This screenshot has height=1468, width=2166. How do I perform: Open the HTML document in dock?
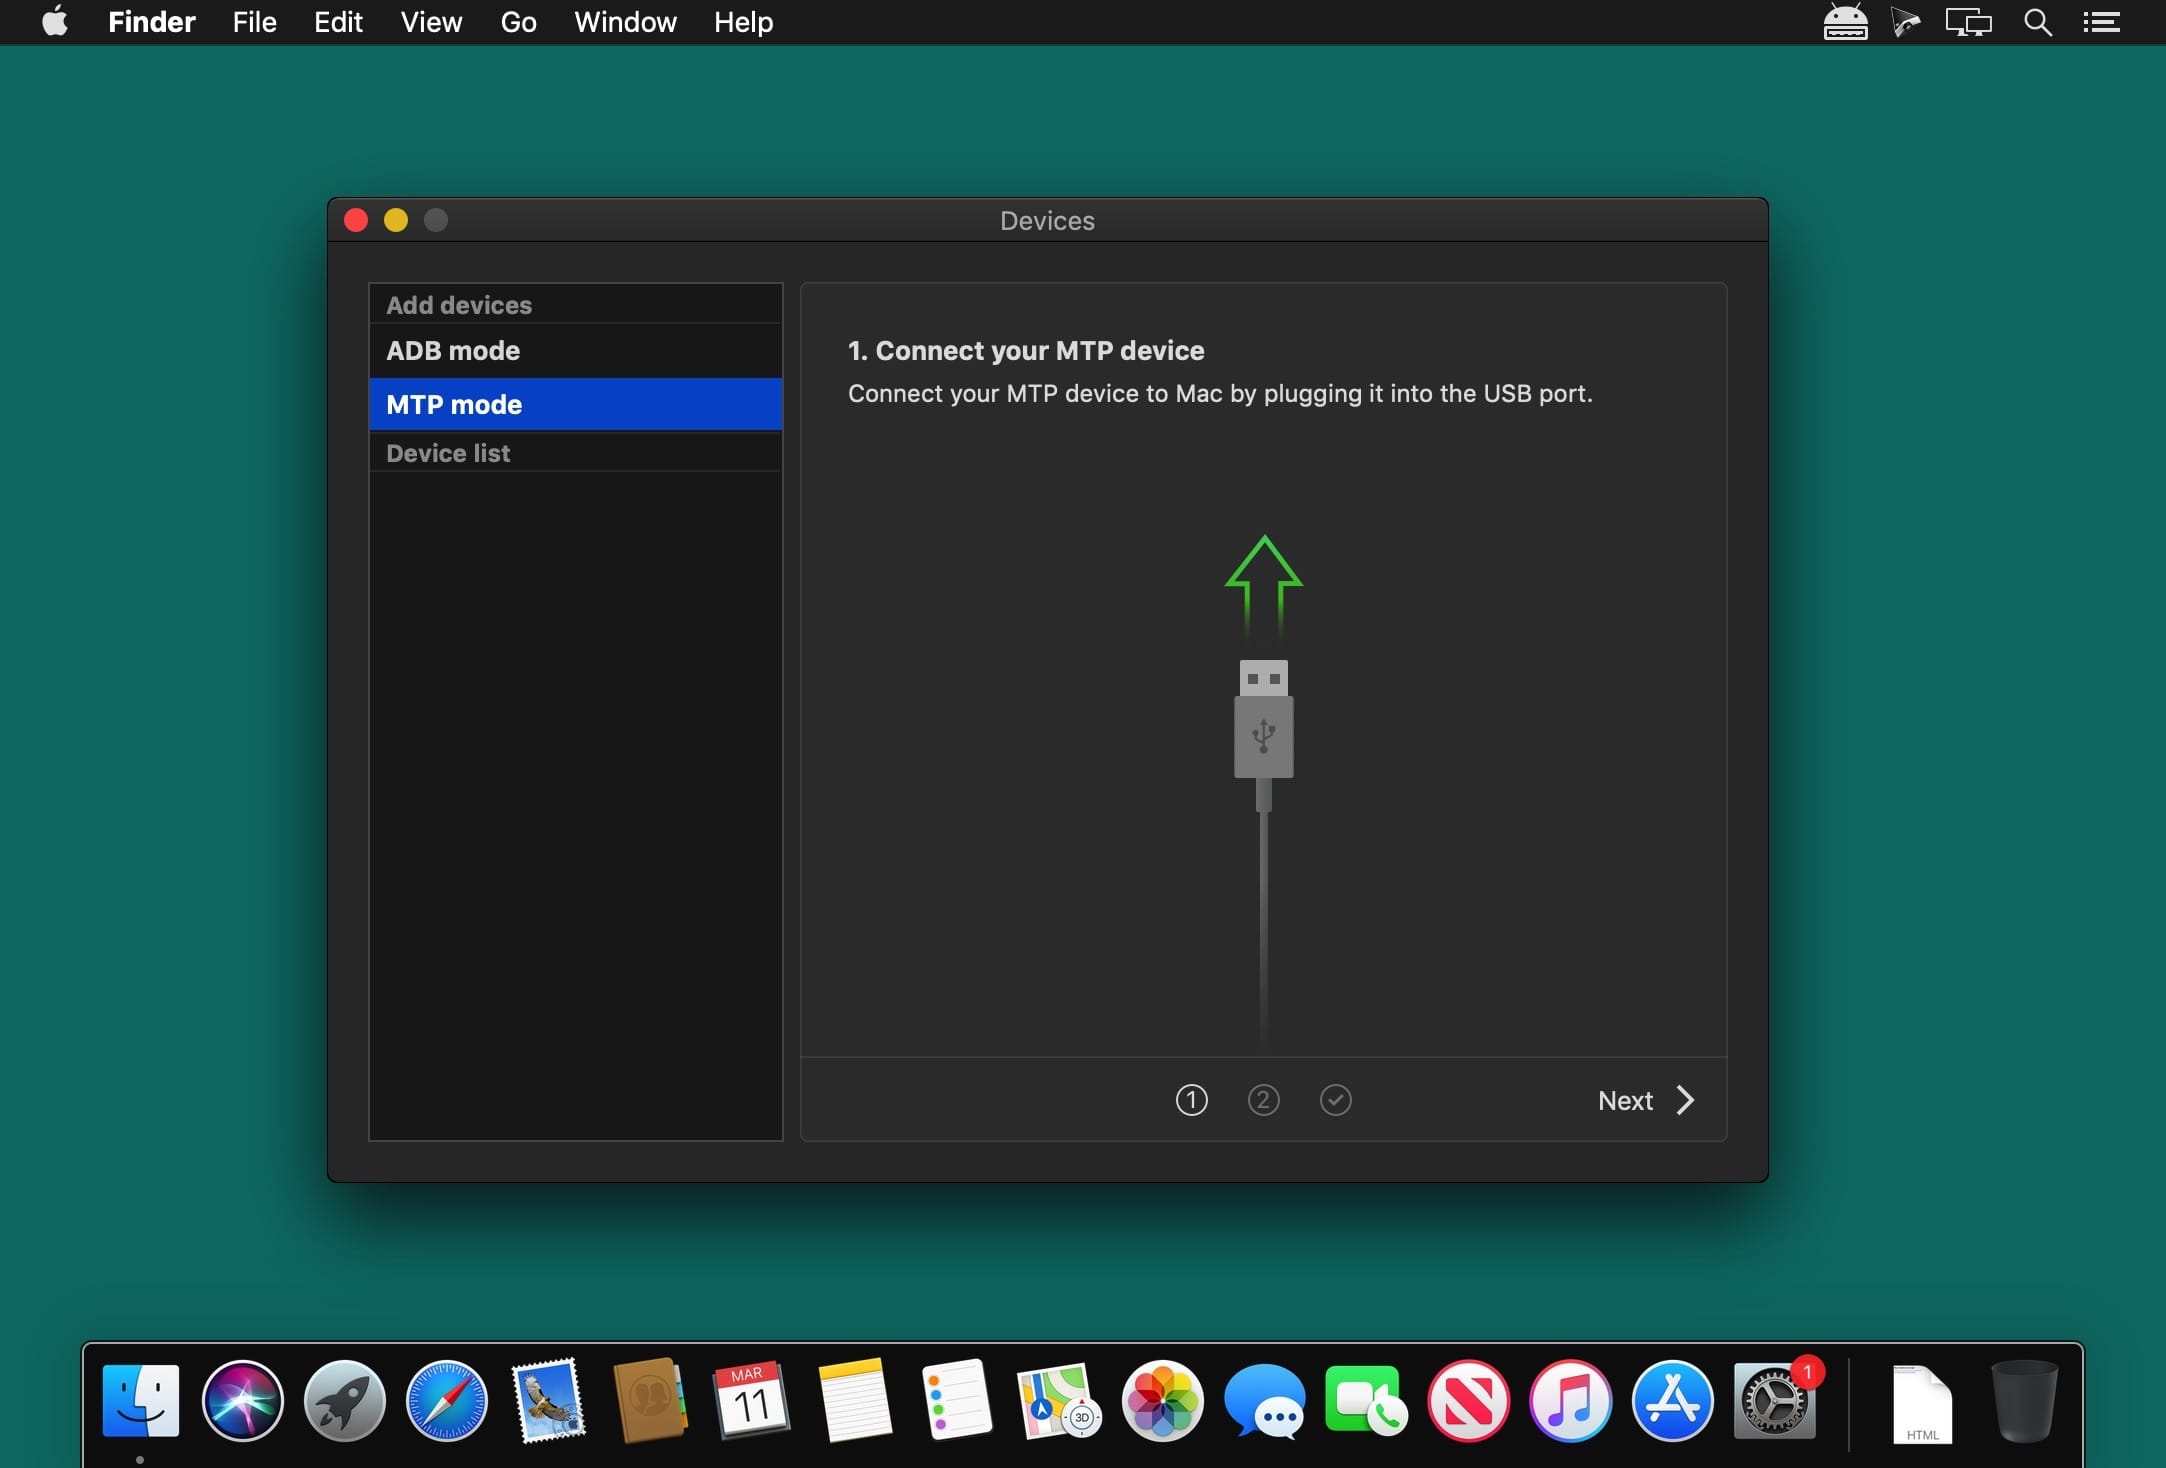pyautogui.click(x=1921, y=1403)
